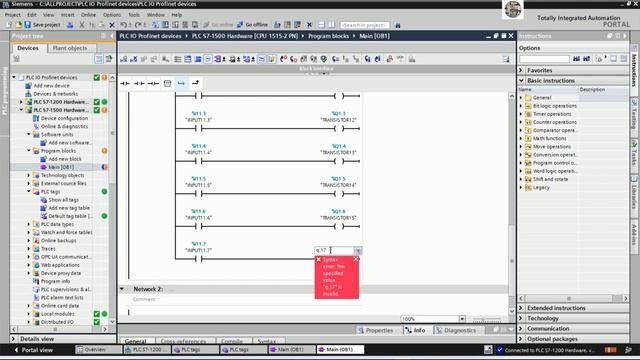
Task: Select the TRANSISTOR15 coil label
Action: coord(338,218)
